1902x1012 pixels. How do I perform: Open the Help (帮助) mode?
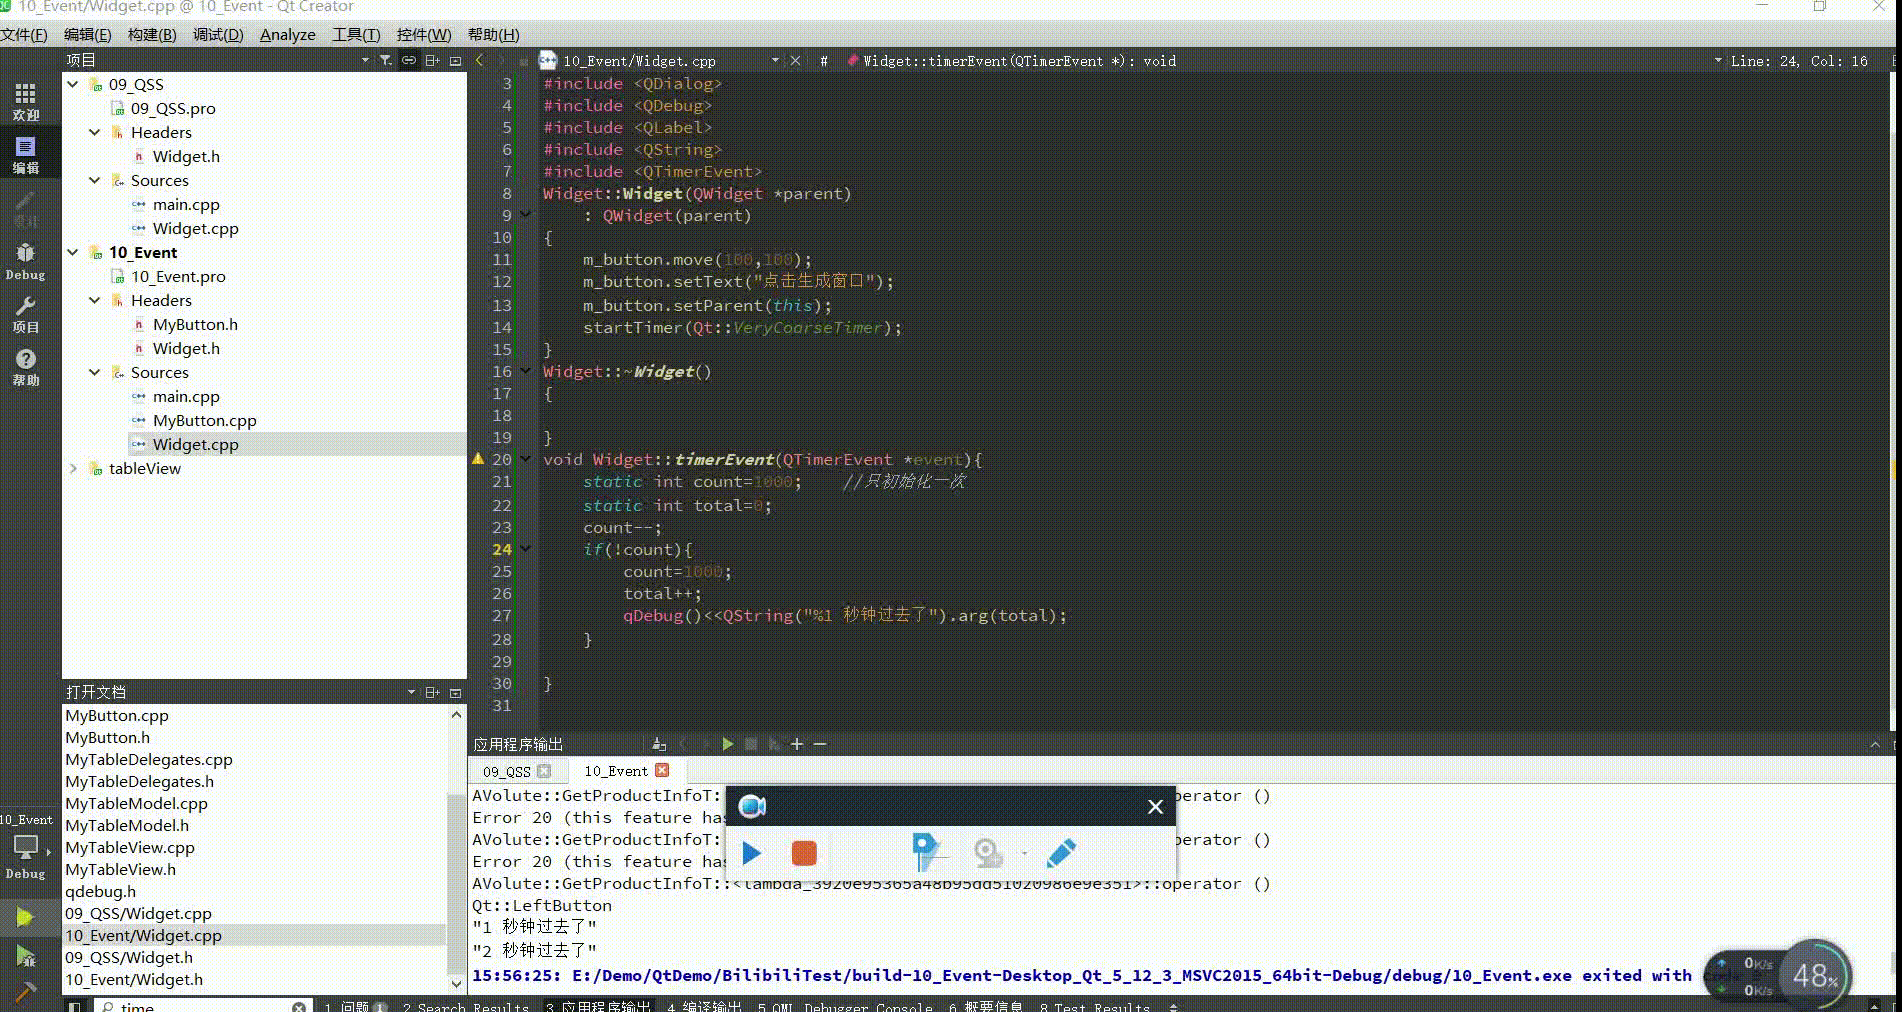(x=26, y=367)
